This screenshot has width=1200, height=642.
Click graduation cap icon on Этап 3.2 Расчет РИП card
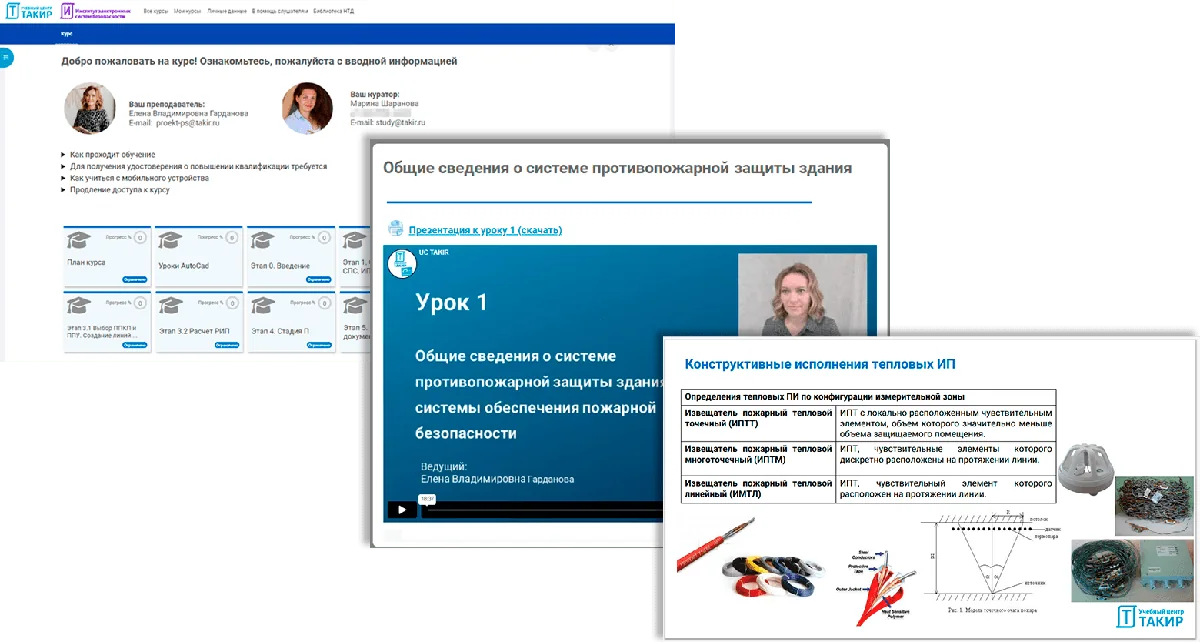(x=169, y=303)
